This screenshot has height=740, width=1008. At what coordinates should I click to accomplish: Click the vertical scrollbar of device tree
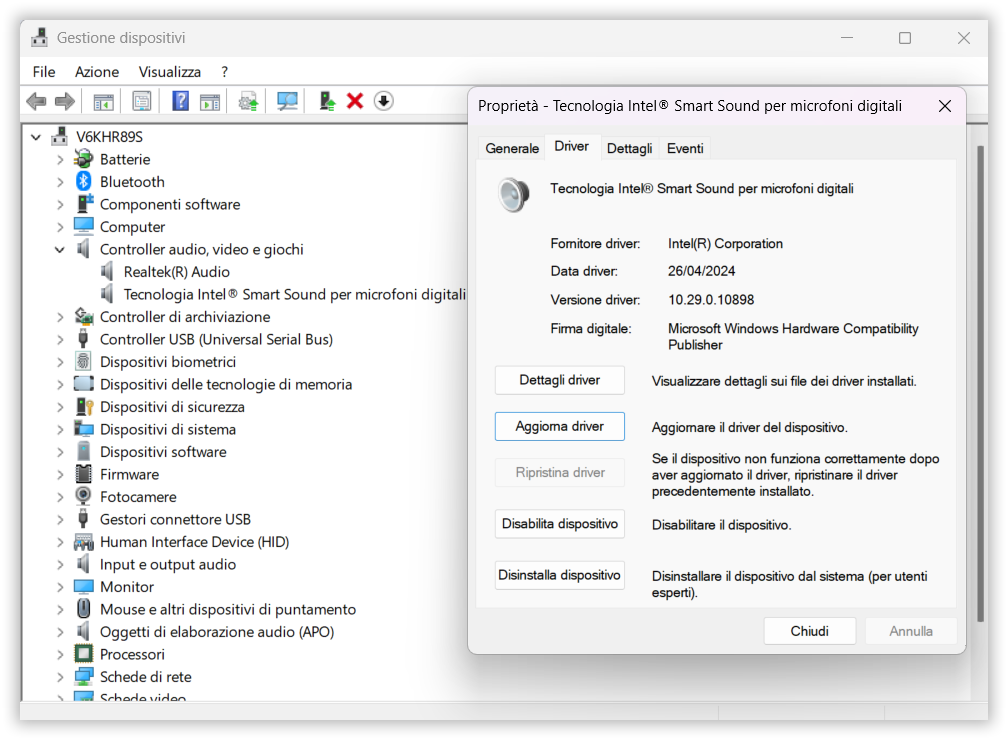pos(980,384)
